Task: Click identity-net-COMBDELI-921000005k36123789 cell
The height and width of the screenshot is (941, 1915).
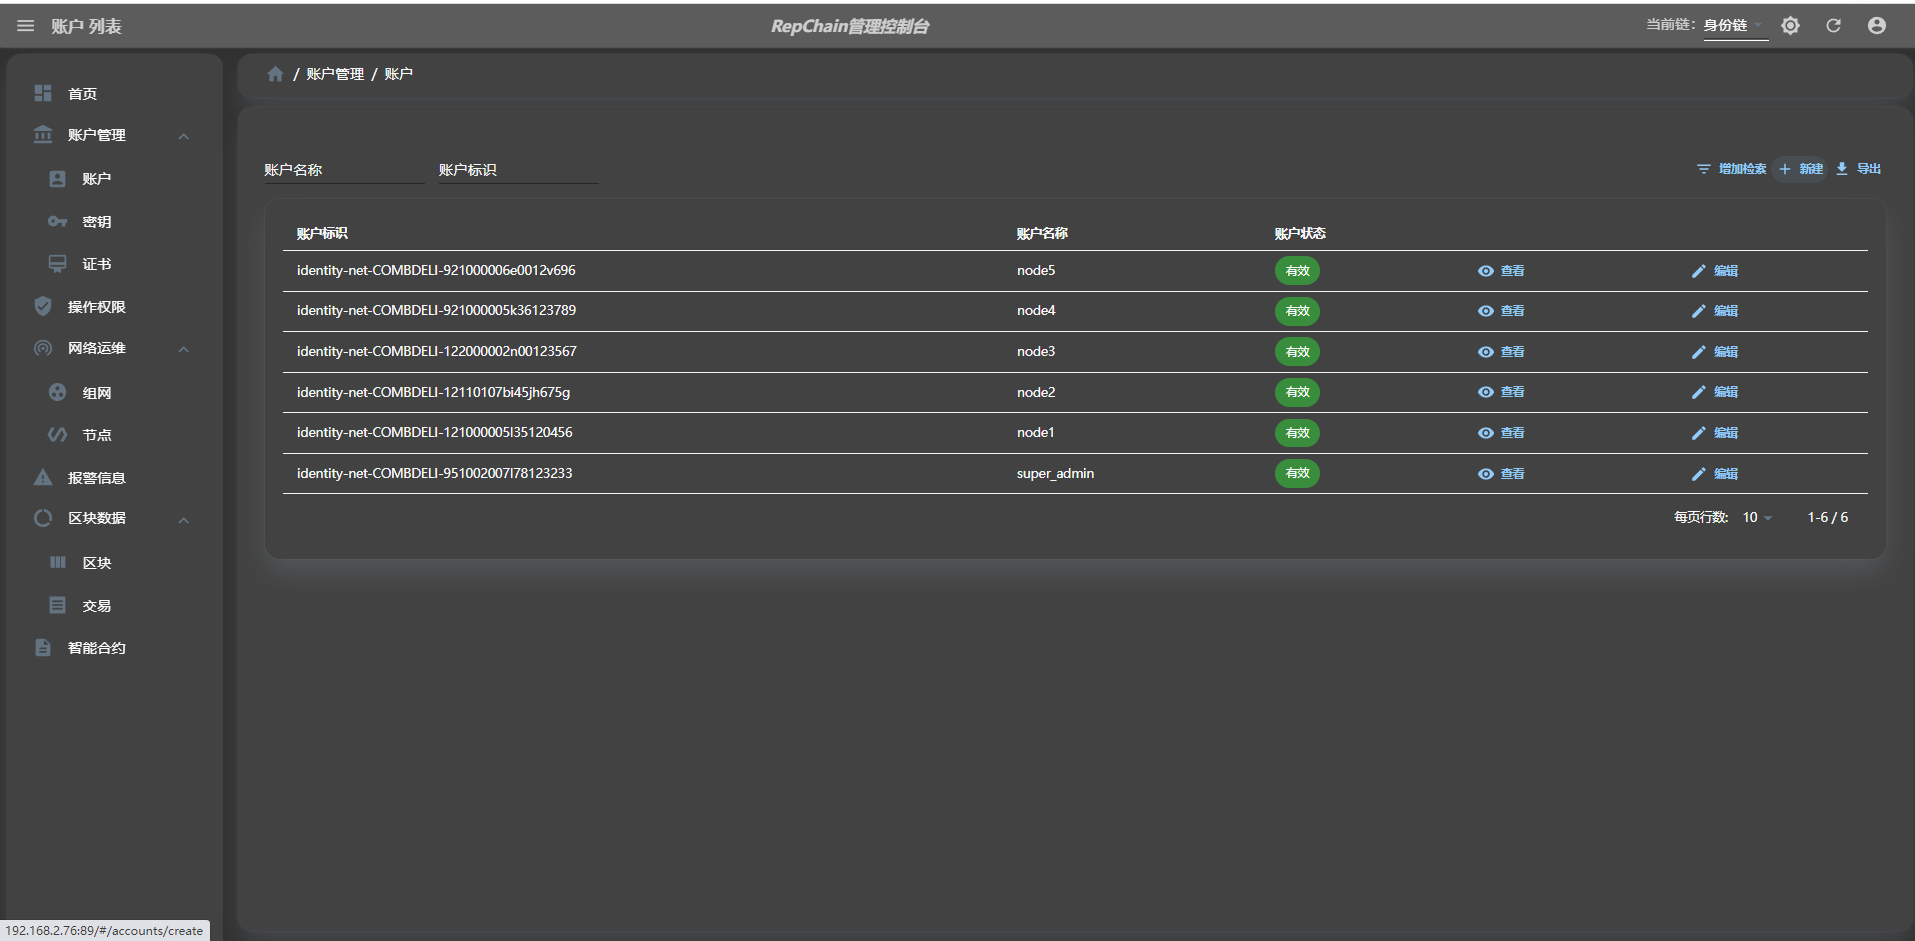Action: (x=436, y=311)
